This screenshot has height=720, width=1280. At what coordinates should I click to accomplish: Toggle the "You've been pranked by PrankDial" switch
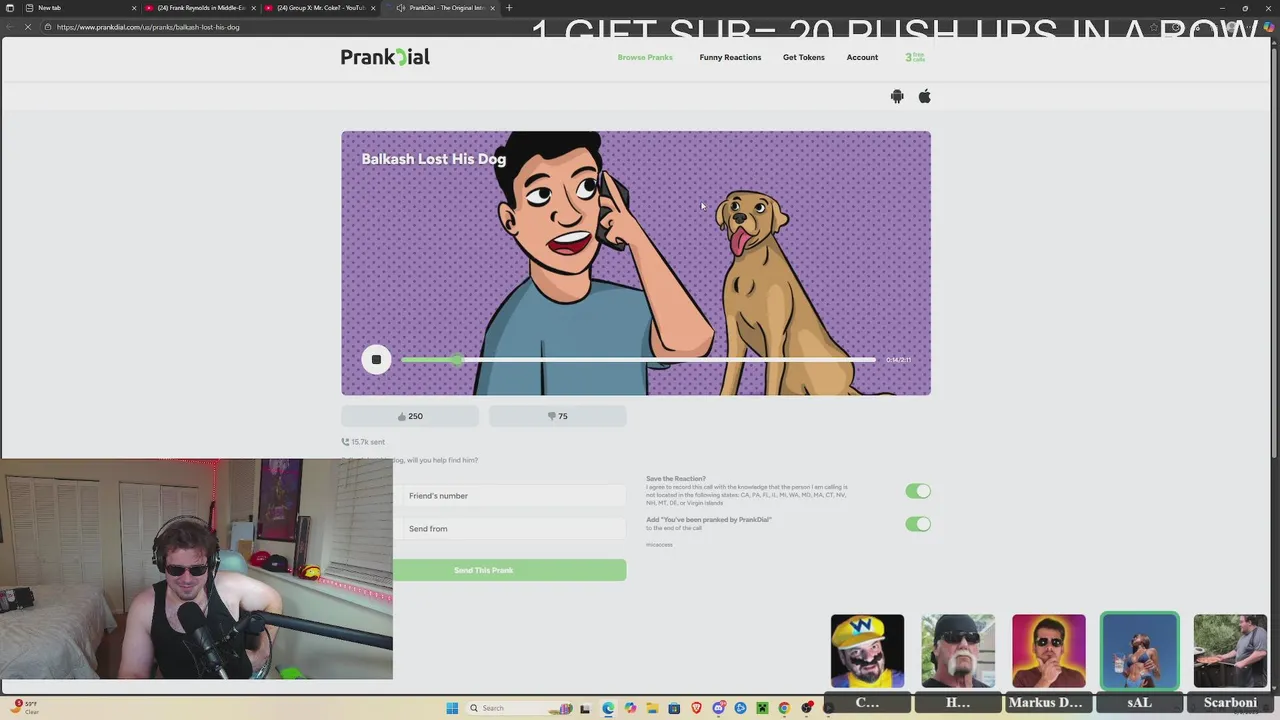point(918,524)
